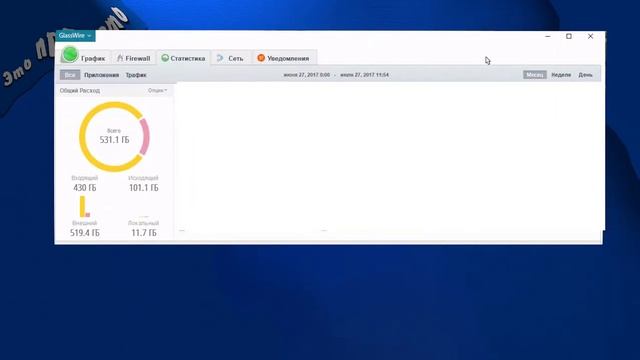Click the 11.7 ГБ local value
The width and height of the screenshot is (640, 360).
(x=144, y=233)
